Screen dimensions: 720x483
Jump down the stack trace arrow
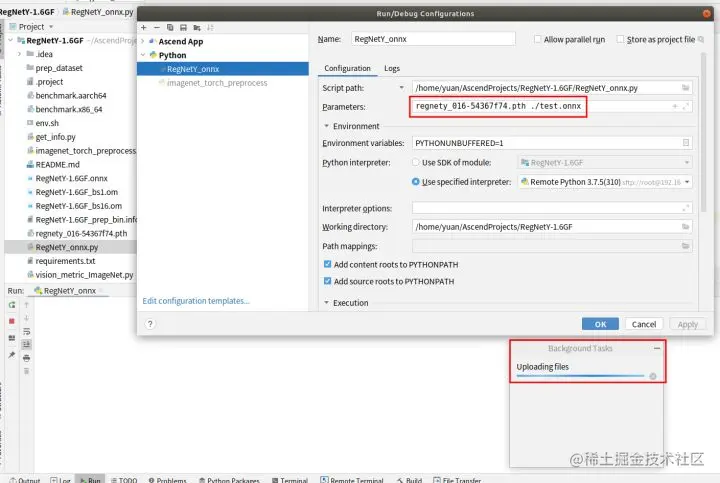[x=27, y=318]
